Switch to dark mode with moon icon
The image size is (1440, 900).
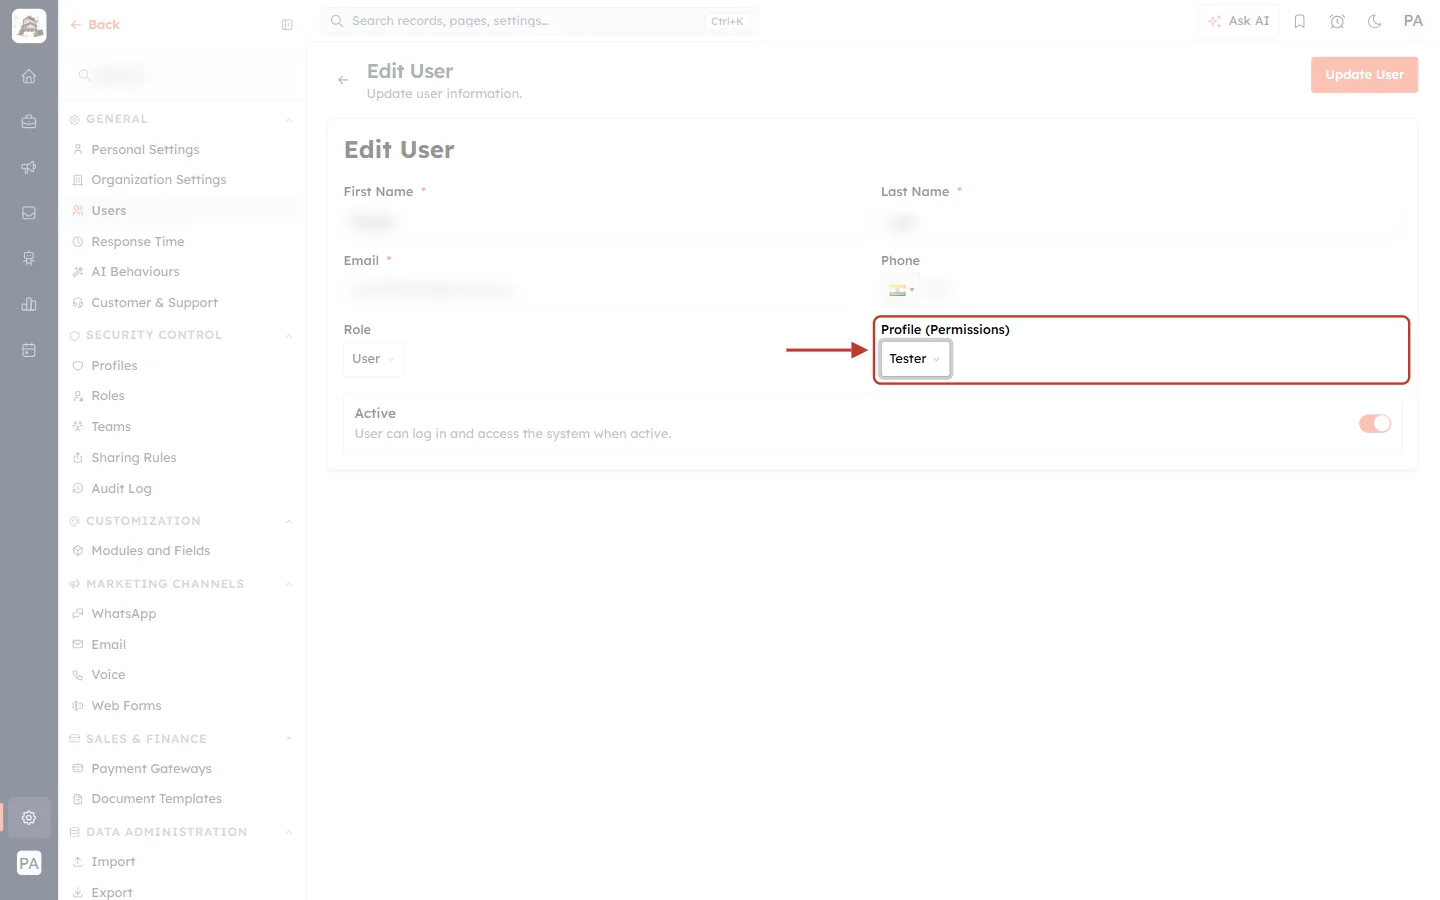1375,21
